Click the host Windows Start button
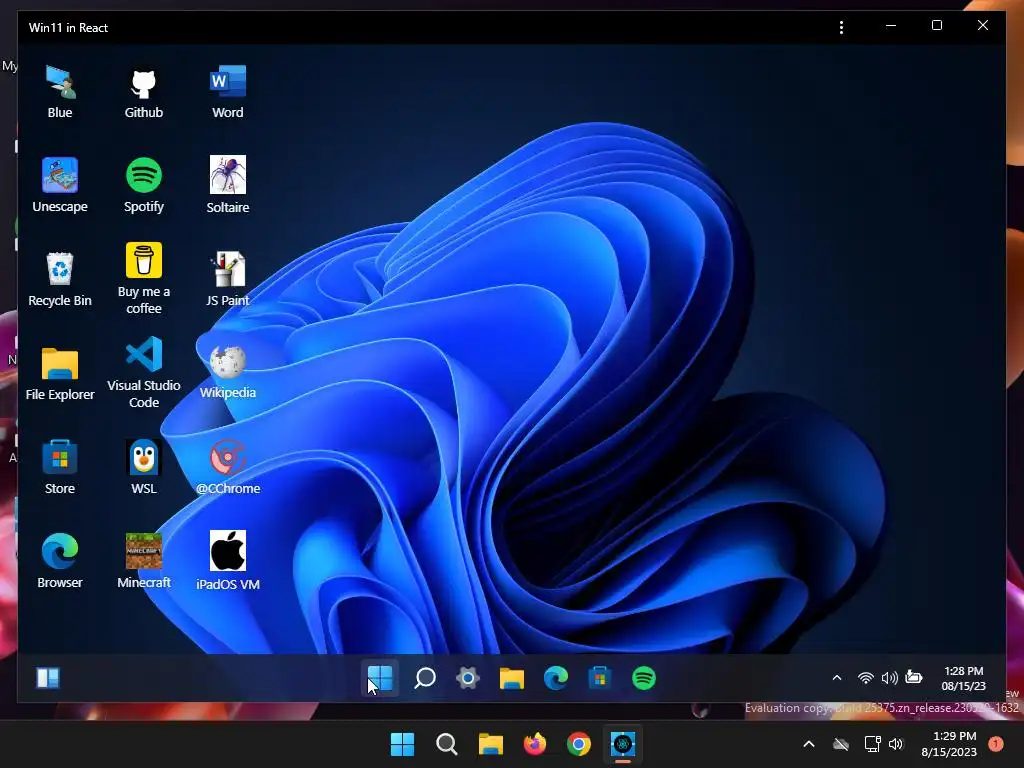The width and height of the screenshot is (1024, 768). click(402, 744)
